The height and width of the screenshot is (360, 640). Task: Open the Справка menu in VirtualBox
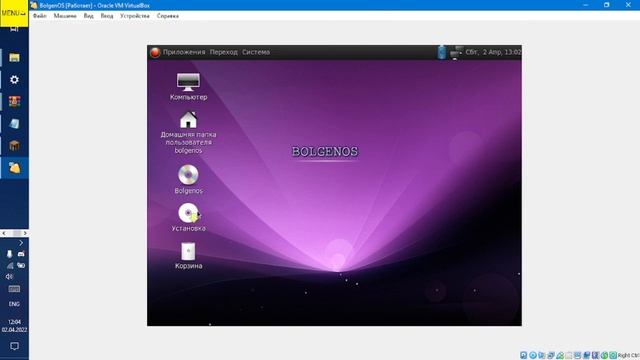168,16
